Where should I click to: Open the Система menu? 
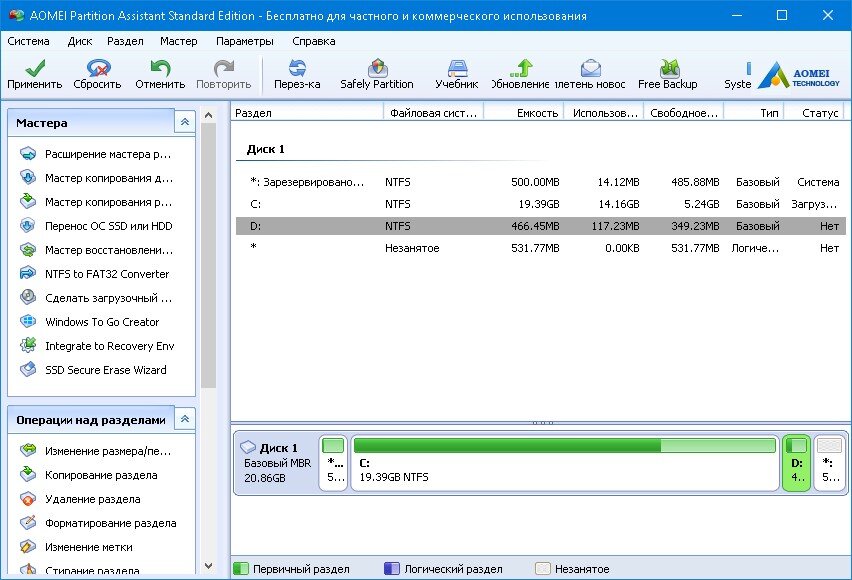point(28,41)
